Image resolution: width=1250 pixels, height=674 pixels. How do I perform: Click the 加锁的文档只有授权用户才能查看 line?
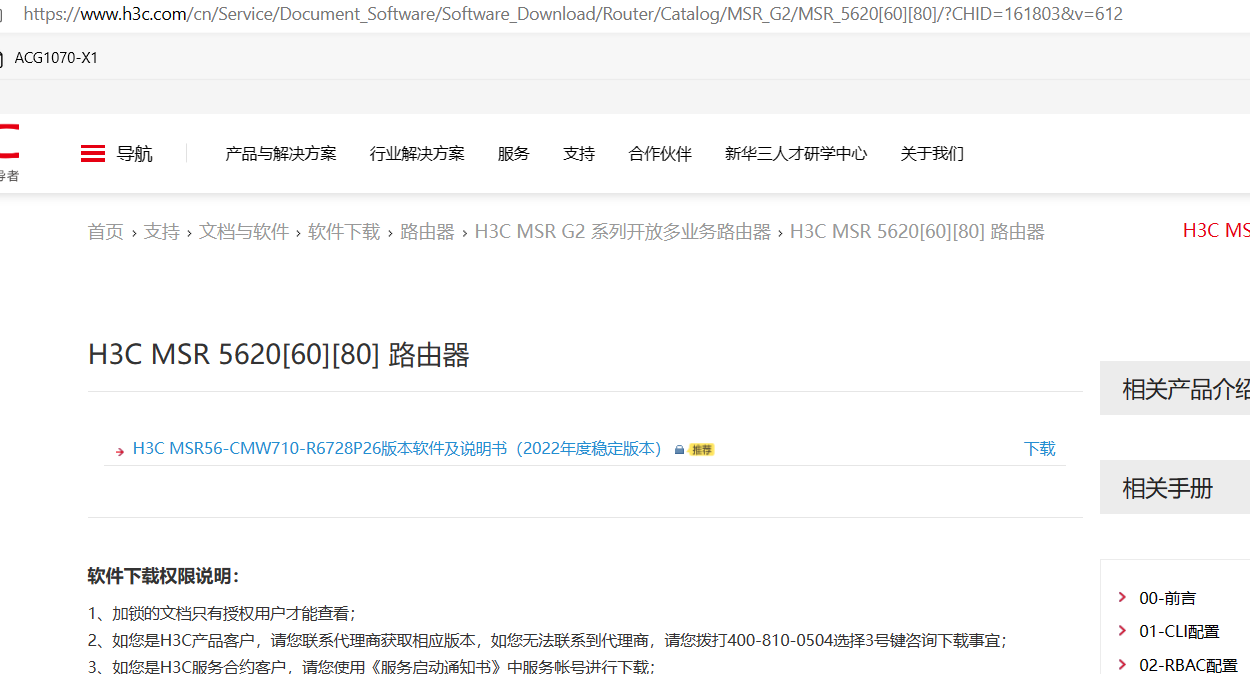[222, 613]
